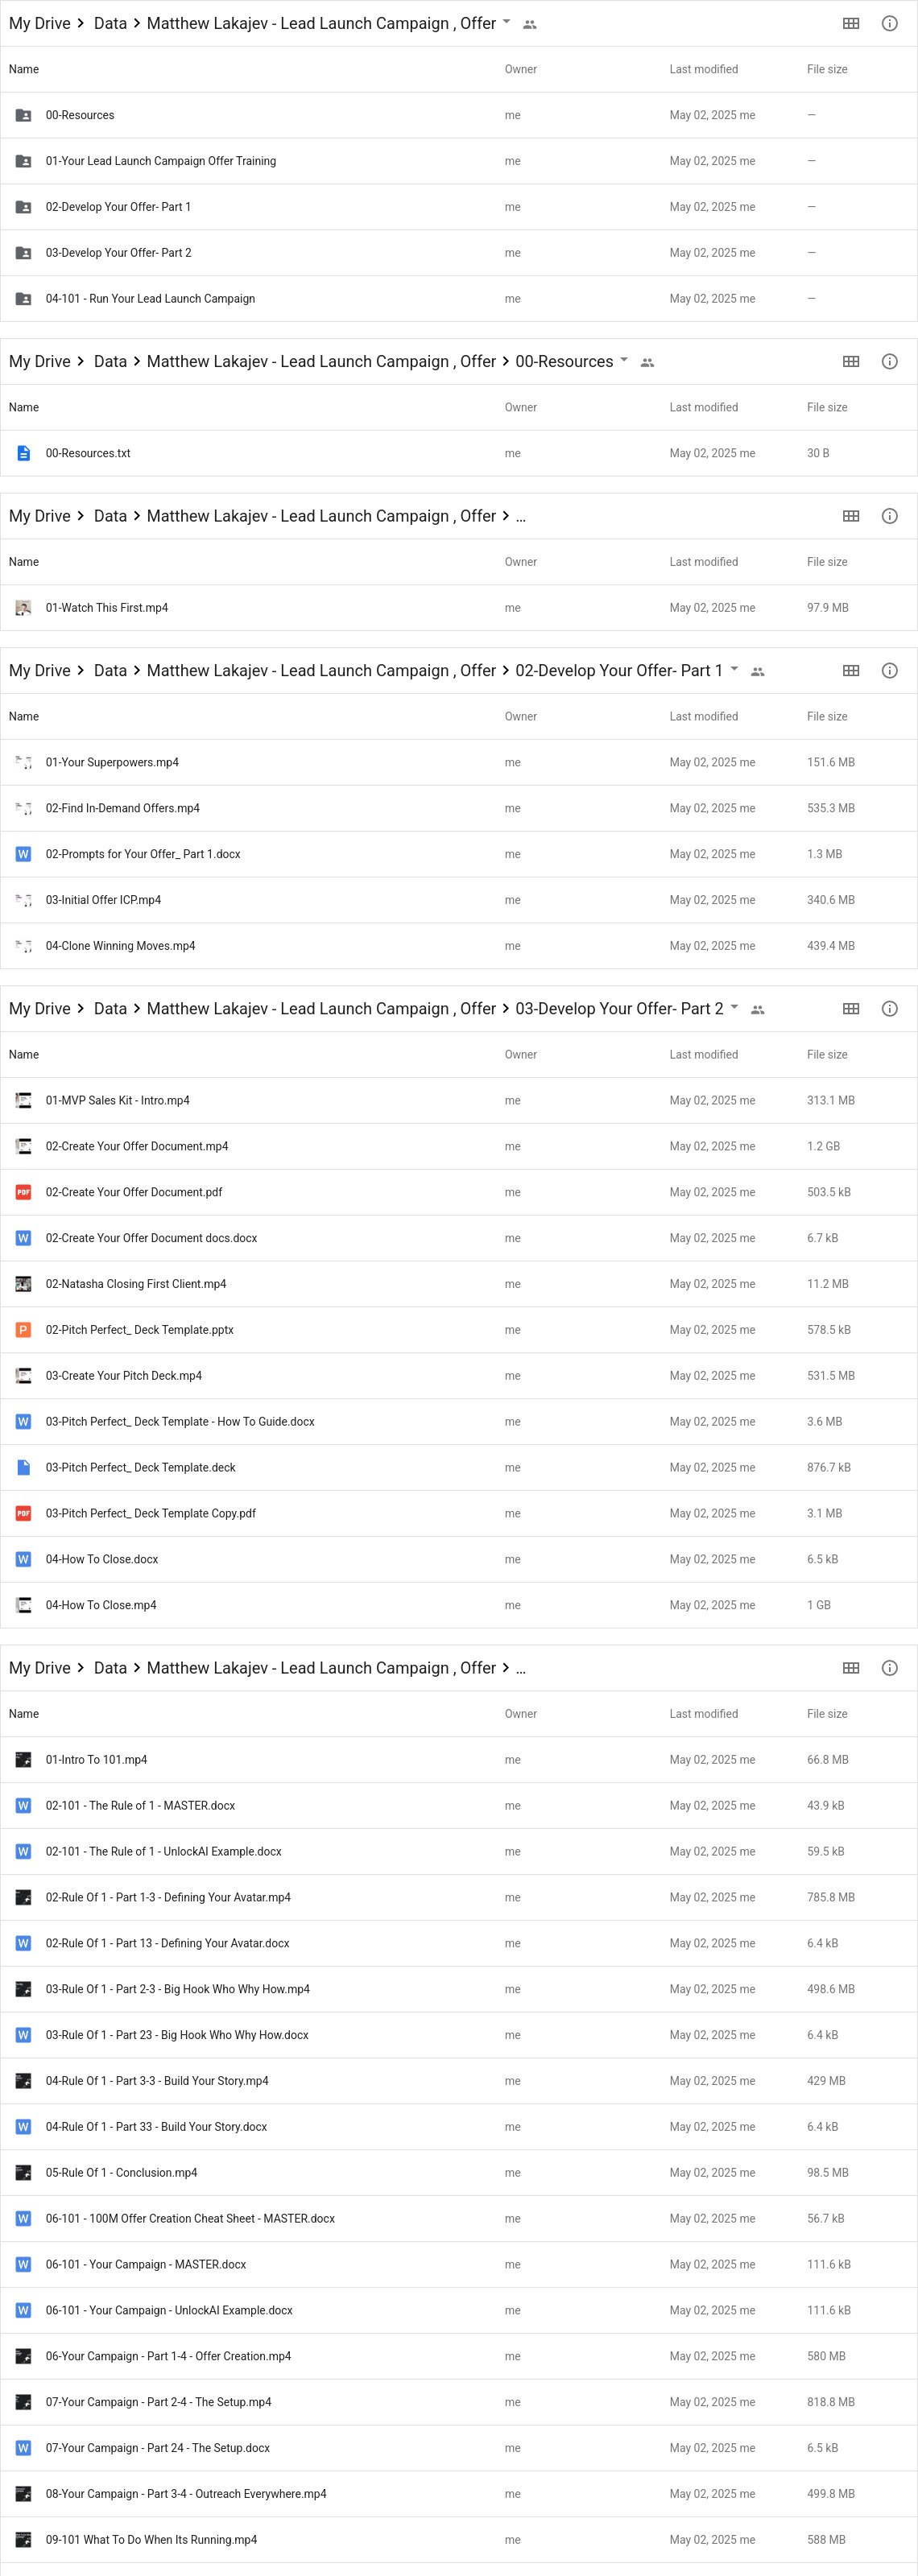The width and height of the screenshot is (918, 2576).
Task: Sort by File size in the 02-Develop Your Offer- Part 1 panel
Action: pos(827,716)
